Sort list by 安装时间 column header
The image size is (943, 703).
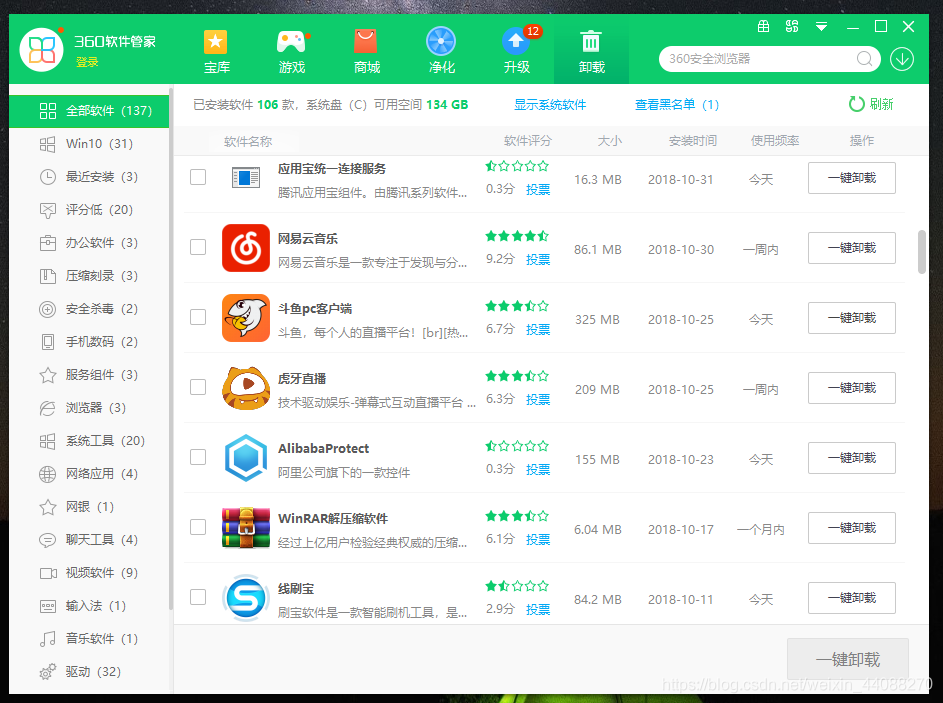coord(693,141)
